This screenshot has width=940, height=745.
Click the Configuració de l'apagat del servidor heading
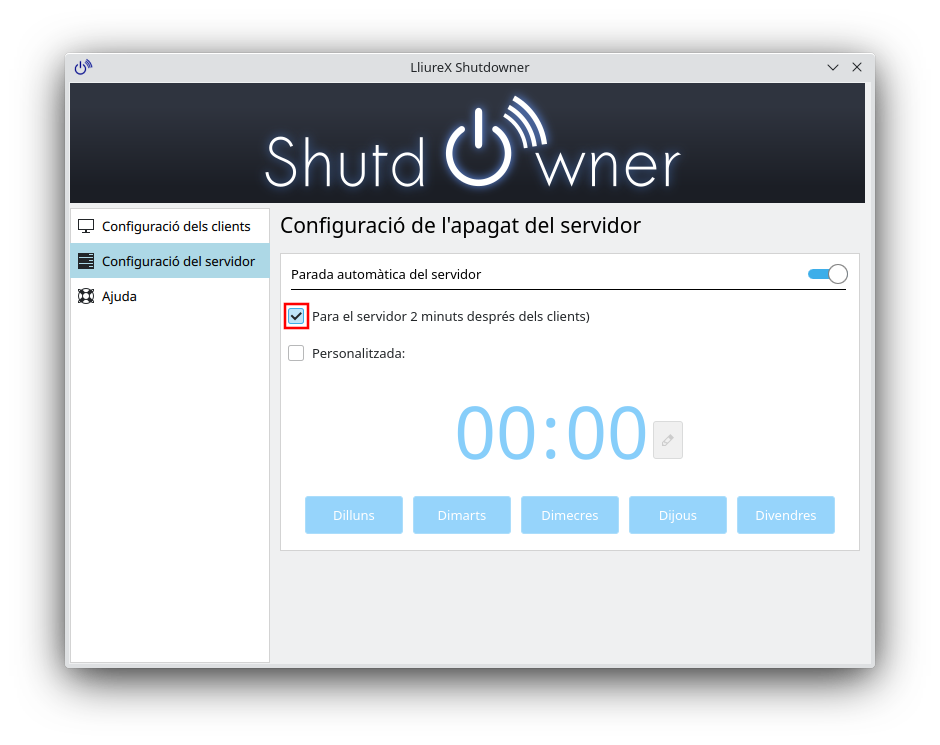(x=460, y=225)
